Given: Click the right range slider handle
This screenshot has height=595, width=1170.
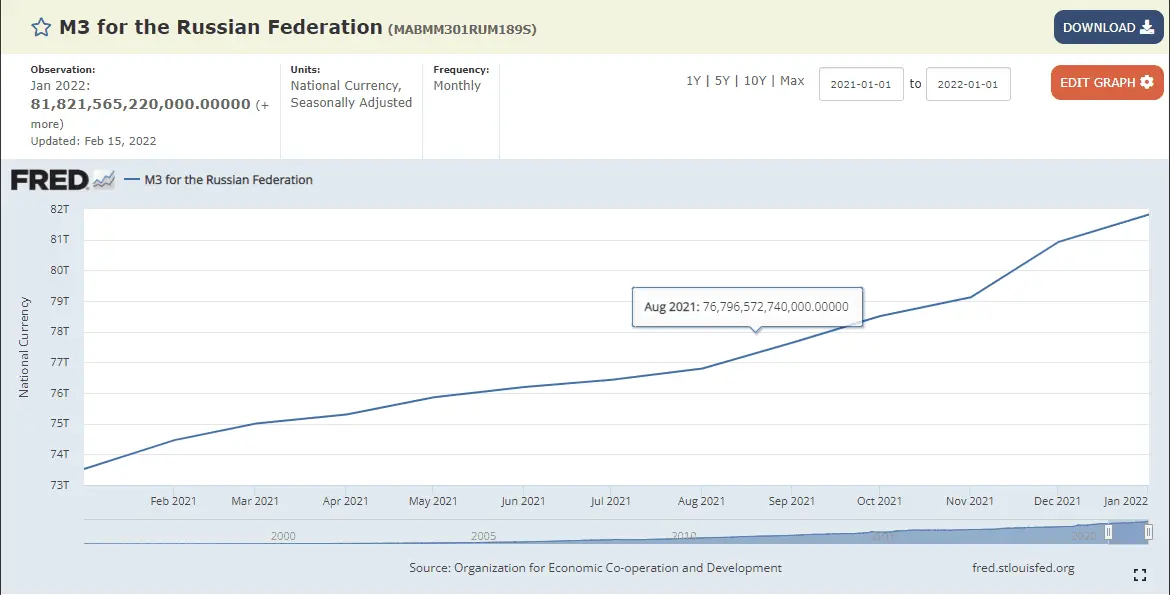Looking at the screenshot, I should click(1149, 533).
